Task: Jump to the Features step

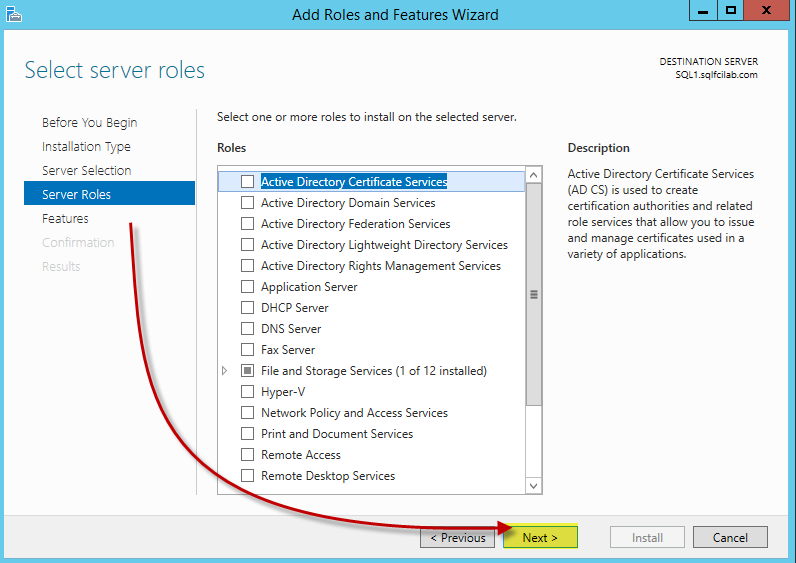Action: [x=65, y=219]
